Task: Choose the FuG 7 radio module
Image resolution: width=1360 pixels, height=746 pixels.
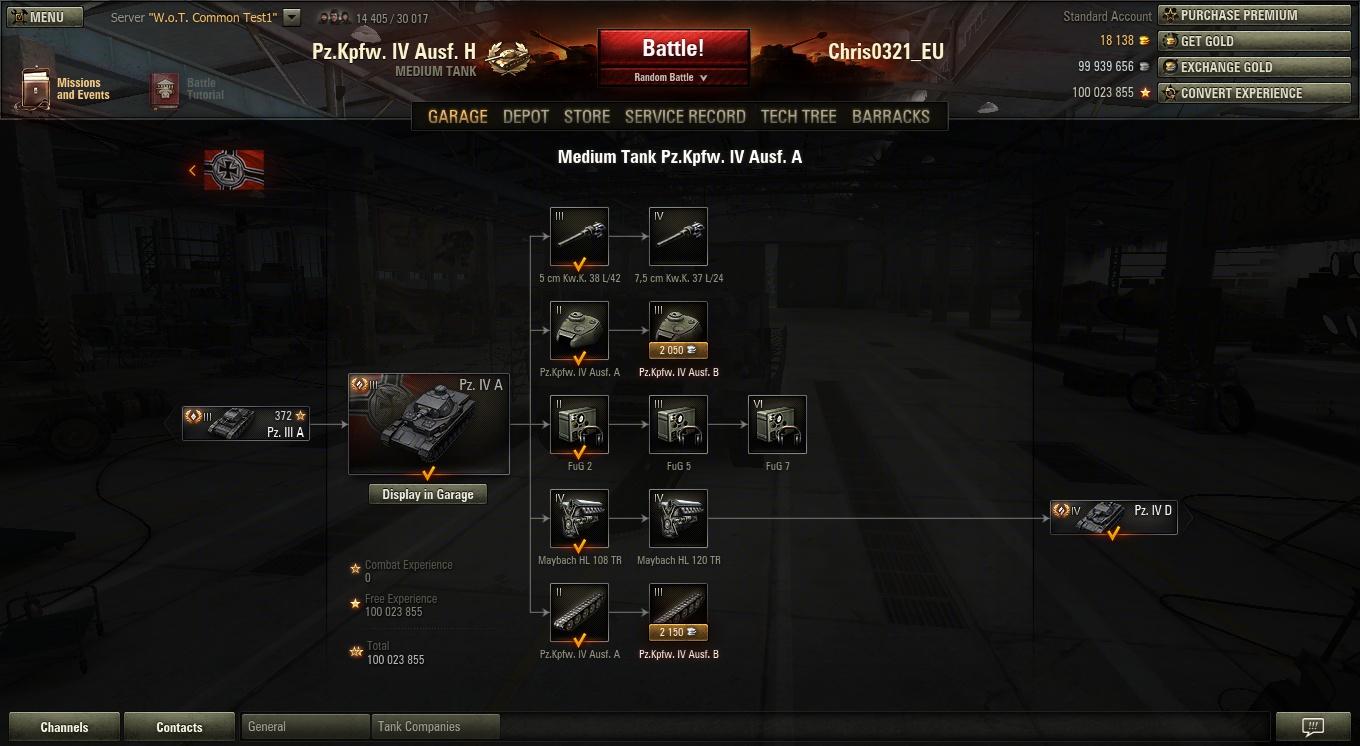Action: (777, 425)
